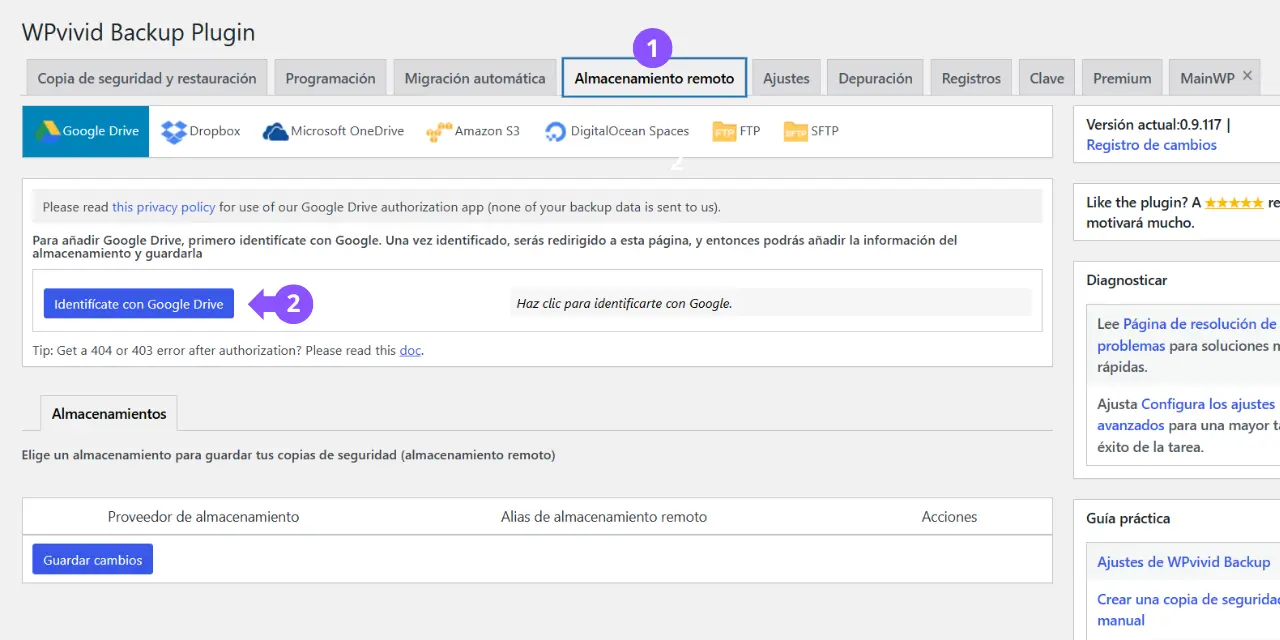Click the Guardar cambios button
The height and width of the screenshot is (640, 1280).
pos(93,560)
